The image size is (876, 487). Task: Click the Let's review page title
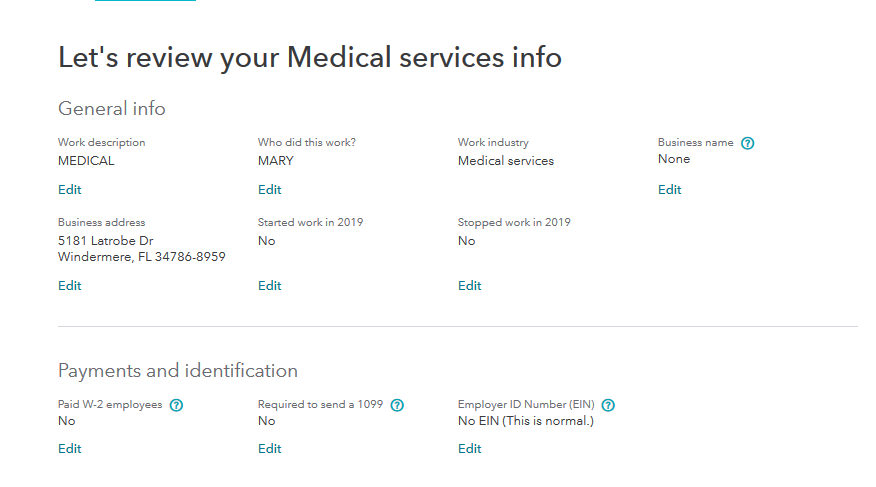pyautogui.click(x=310, y=58)
